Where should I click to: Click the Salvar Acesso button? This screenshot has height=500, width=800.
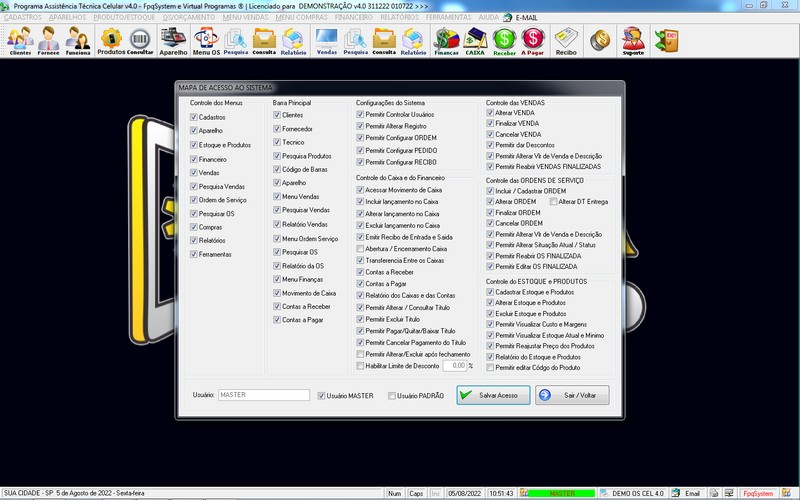point(493,395)
